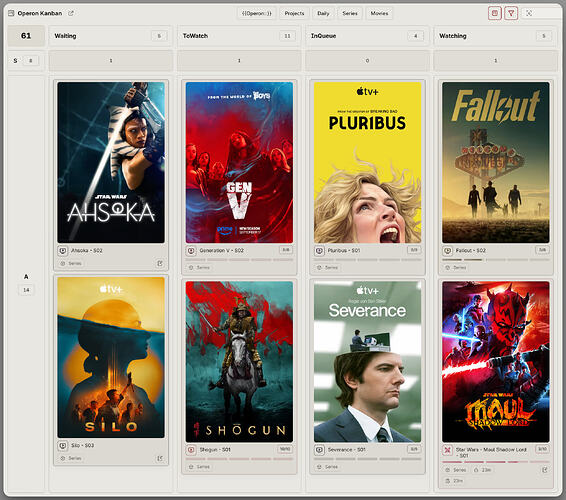Click the status icon beside Generation V - S02
566x500 pixels.
point(191,251)
